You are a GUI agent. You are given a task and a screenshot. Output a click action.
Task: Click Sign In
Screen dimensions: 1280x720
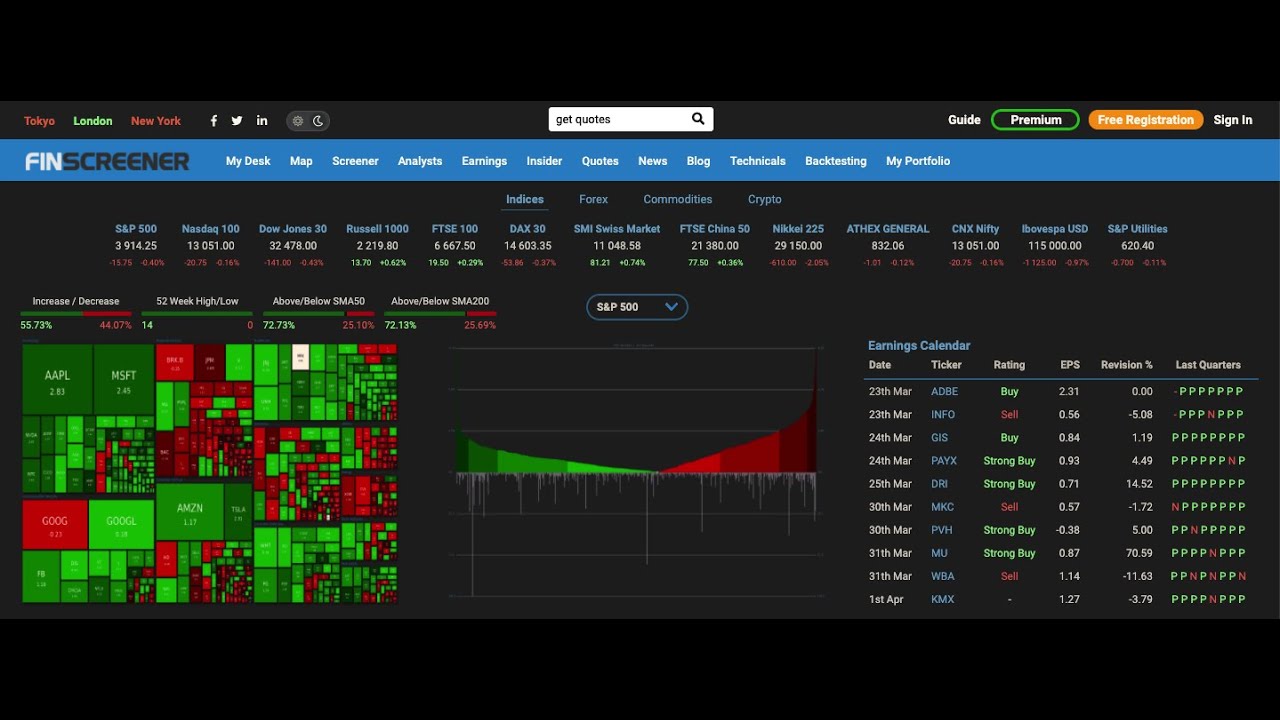pyautogui.click(x=1233, y=120)
